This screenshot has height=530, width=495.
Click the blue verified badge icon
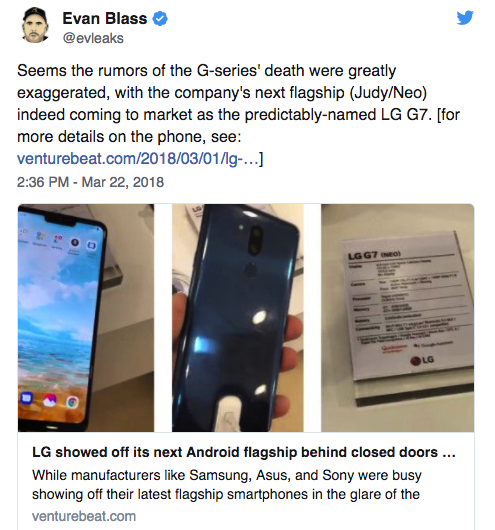(x=160, y=19)
